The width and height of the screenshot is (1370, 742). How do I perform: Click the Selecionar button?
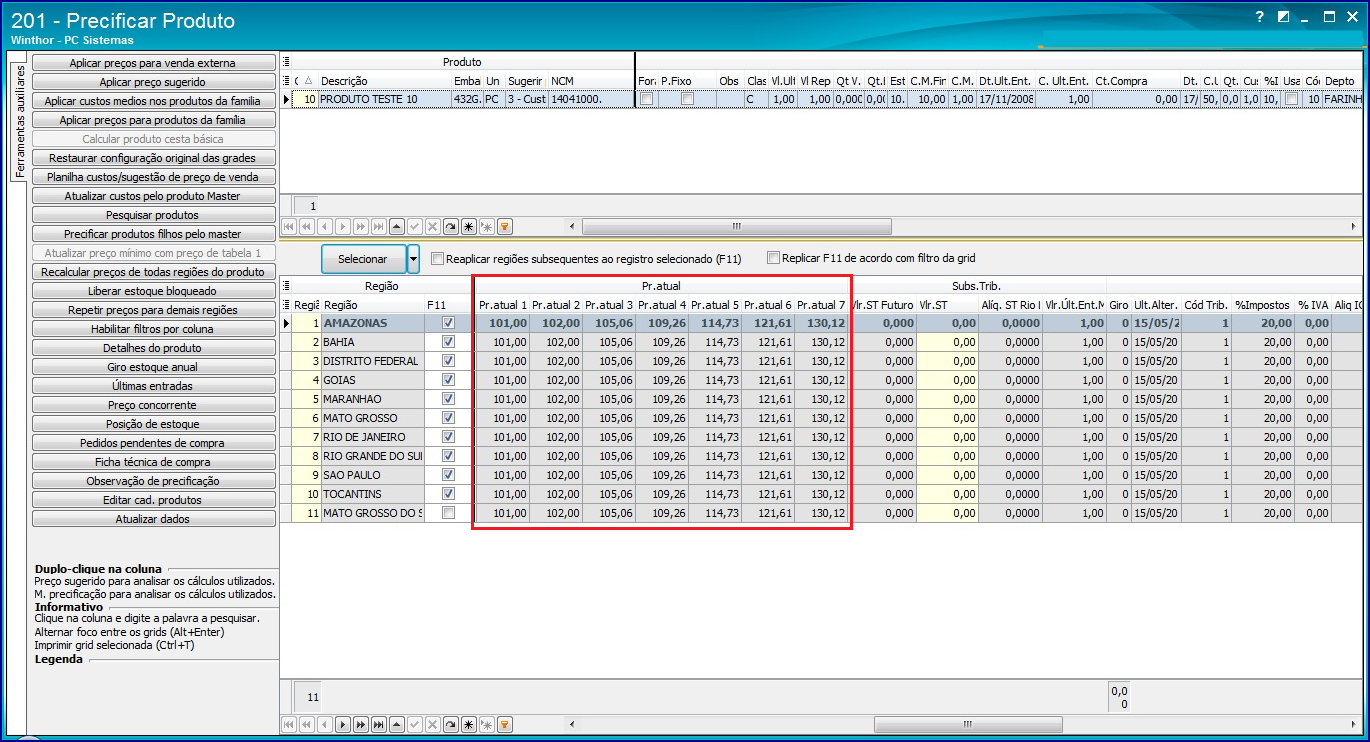(x=363, y=259)
